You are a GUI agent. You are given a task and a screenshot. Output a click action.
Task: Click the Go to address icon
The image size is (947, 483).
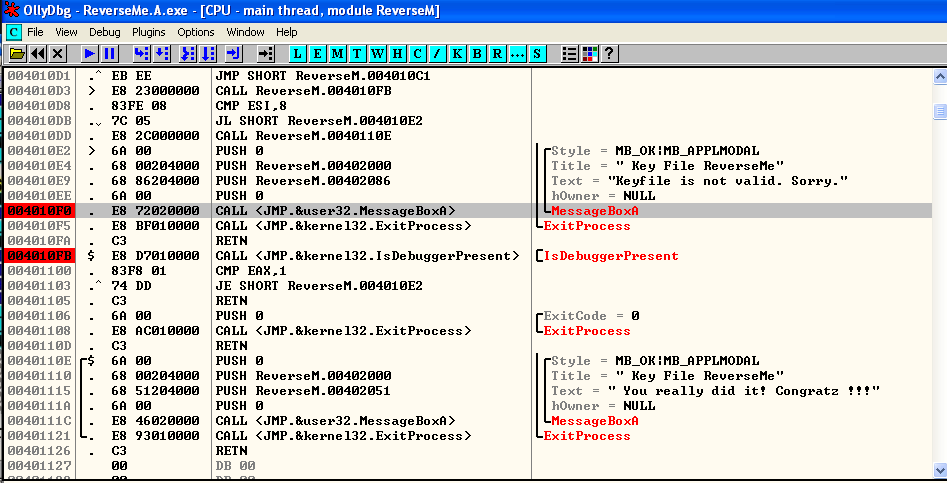[x=266, y=54]
